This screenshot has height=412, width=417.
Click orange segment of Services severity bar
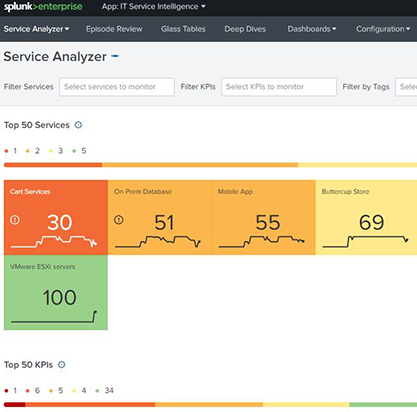click(200, 165)
